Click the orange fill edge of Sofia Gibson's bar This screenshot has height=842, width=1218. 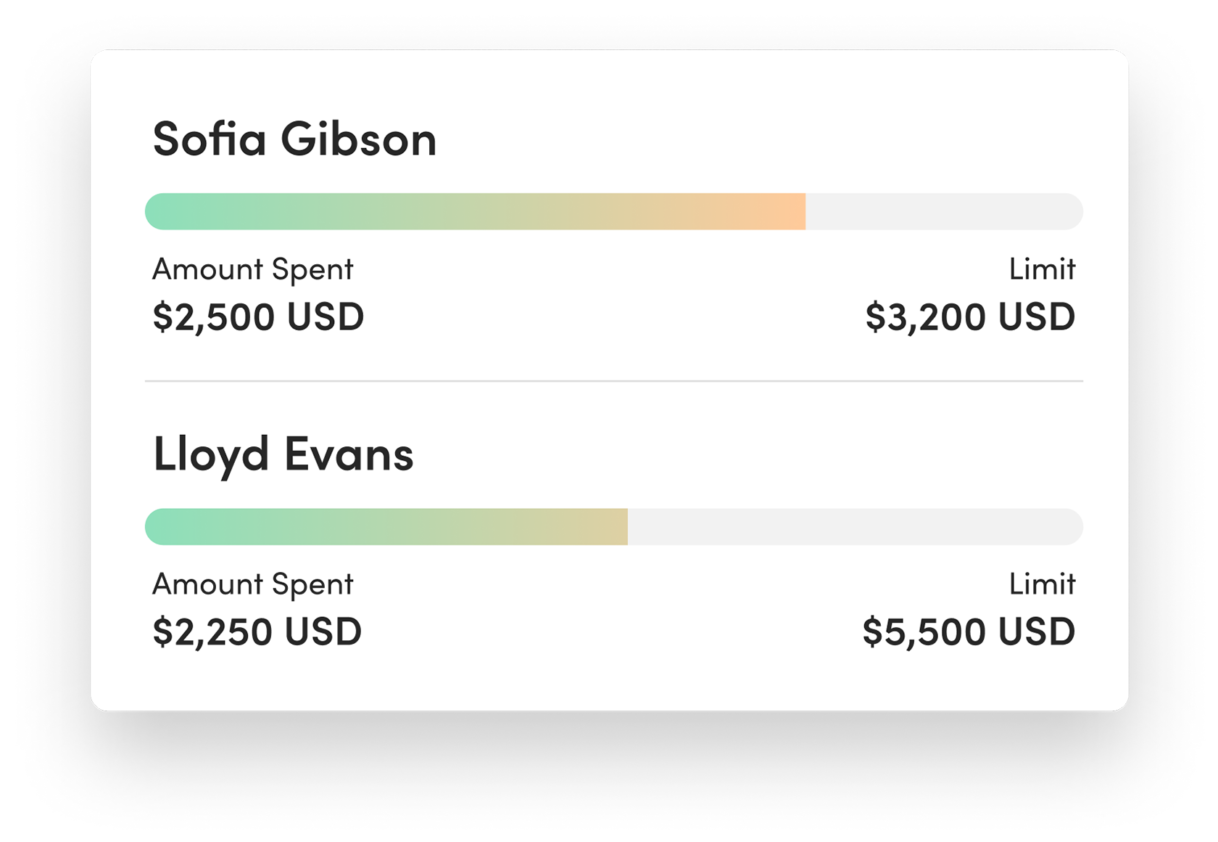[x=798, y=212]
